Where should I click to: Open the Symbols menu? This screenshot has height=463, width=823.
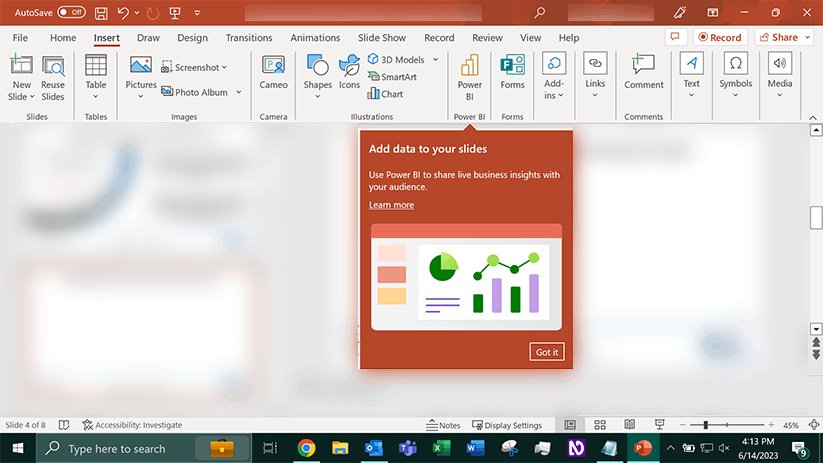pyautogui.click(x=735, y=76)
